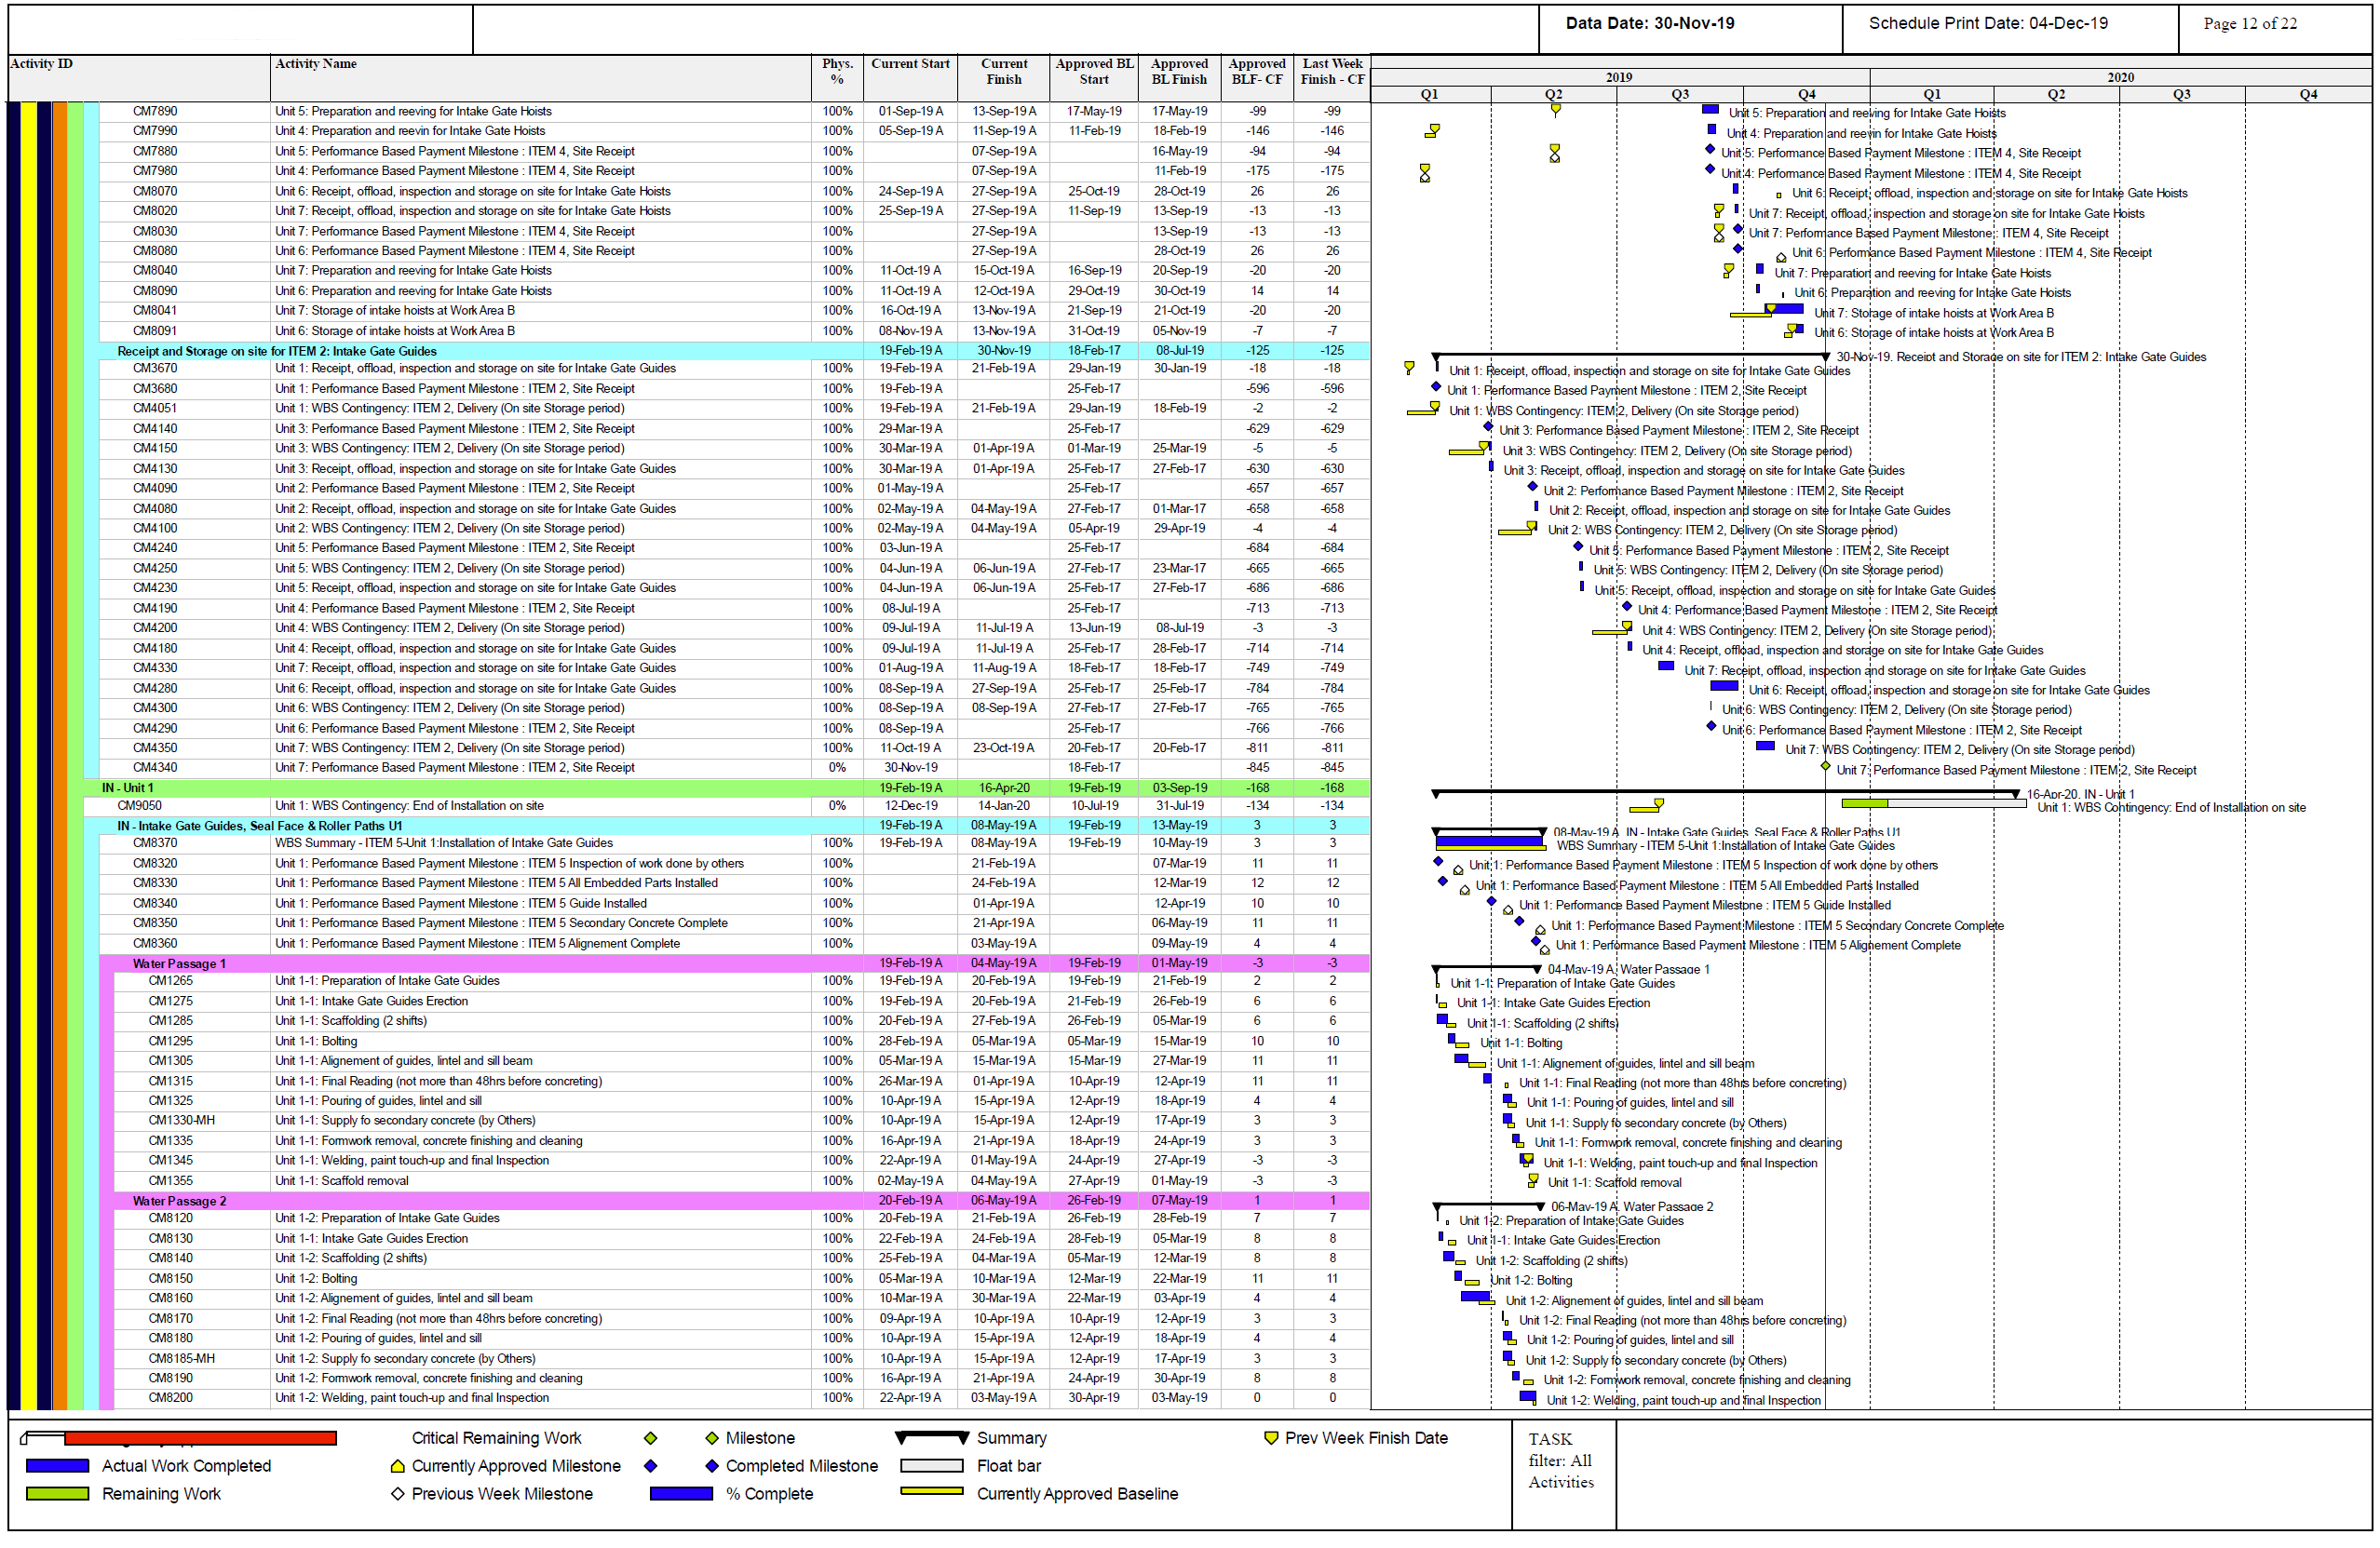Select activity ID CM8070
This screenshot has height=1548, width=2380.
pos(155,191)
